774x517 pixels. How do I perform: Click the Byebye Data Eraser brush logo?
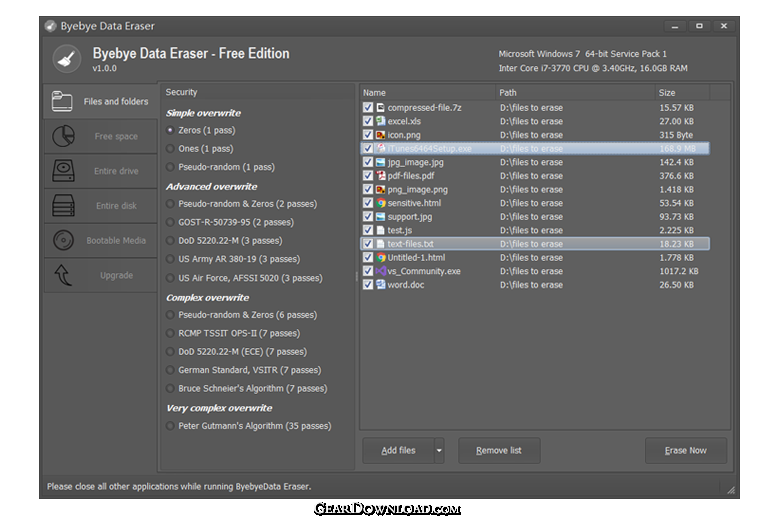67,59
